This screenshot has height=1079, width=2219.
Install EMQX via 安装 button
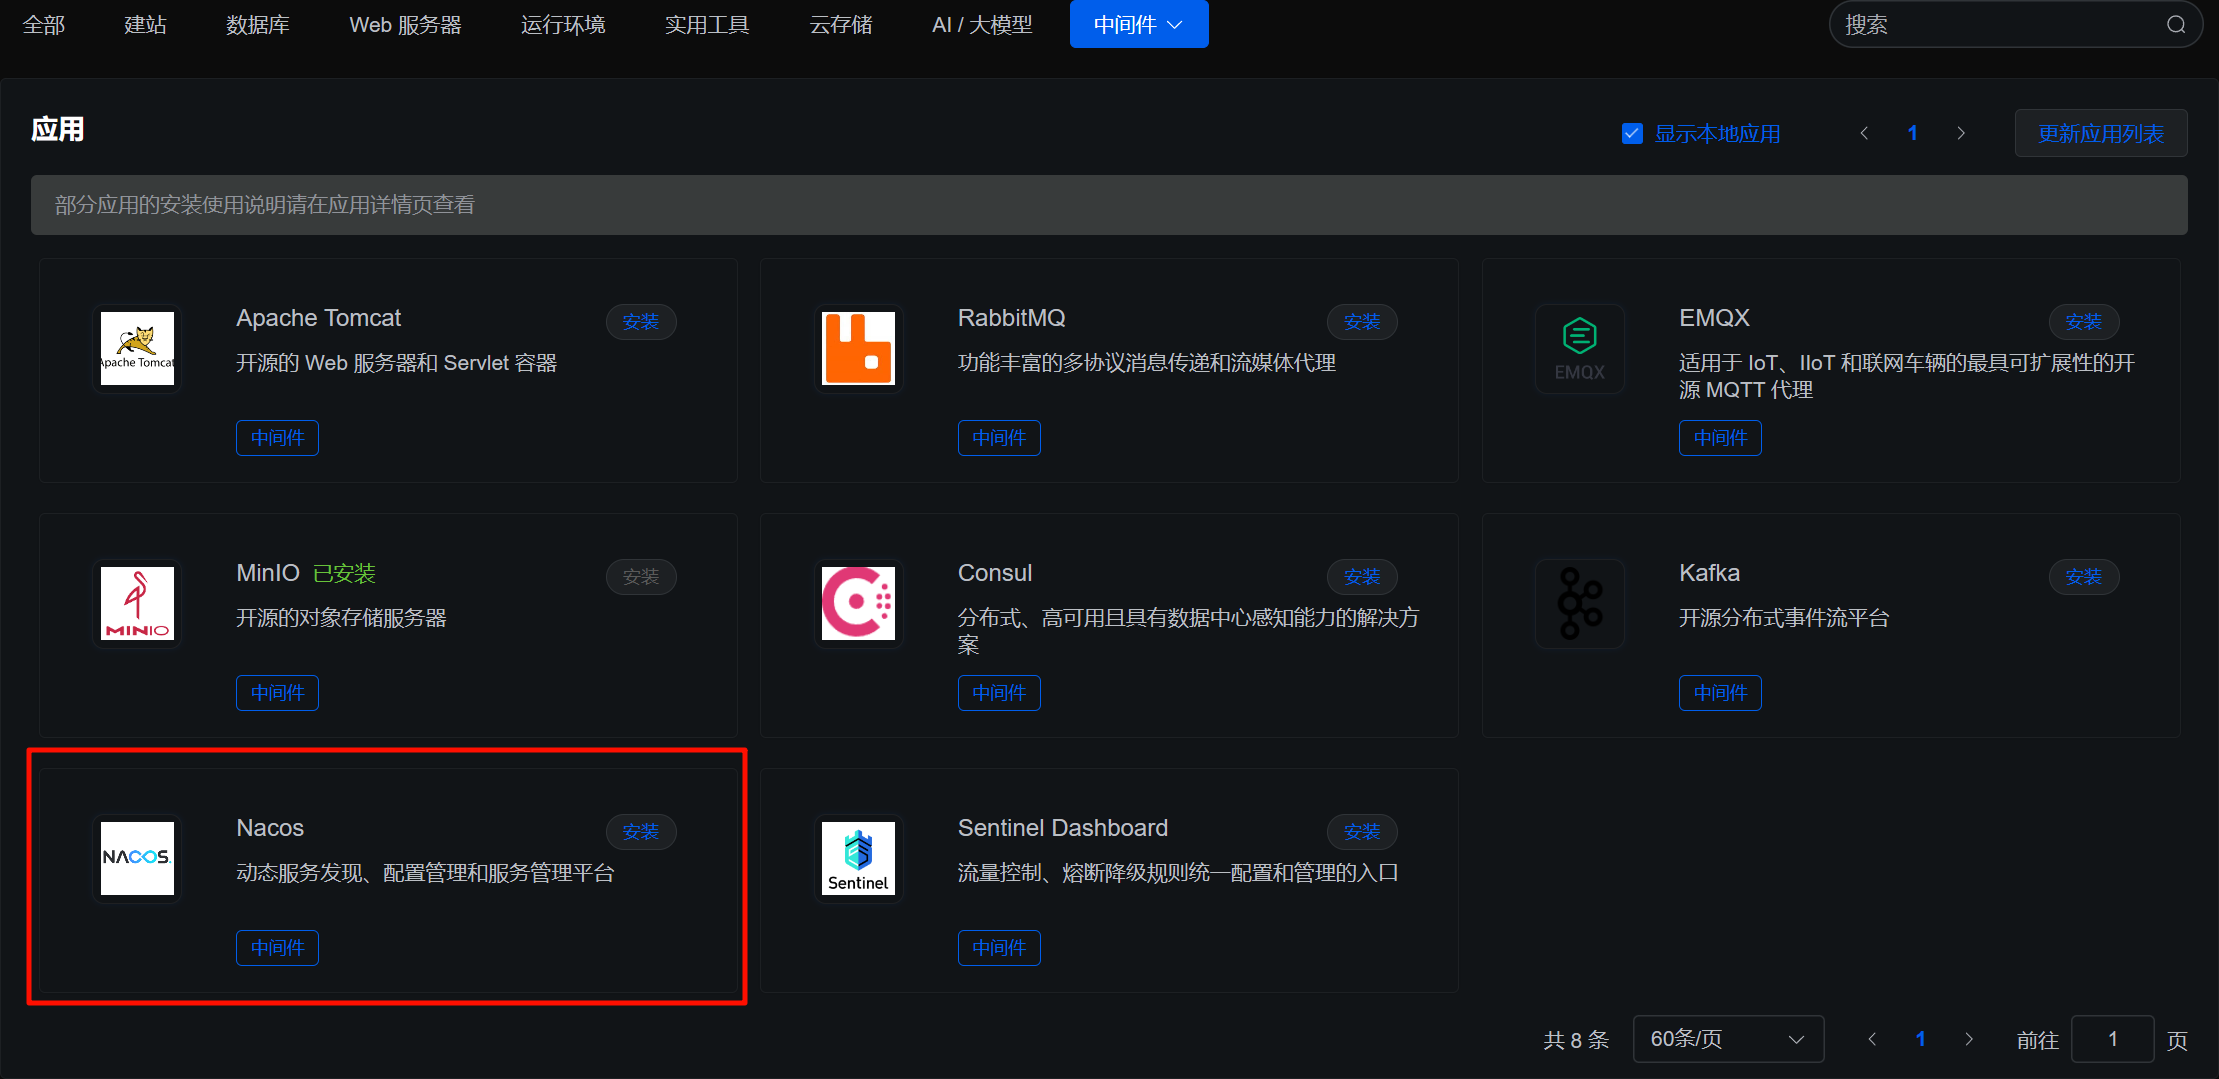pos(2084,322)
